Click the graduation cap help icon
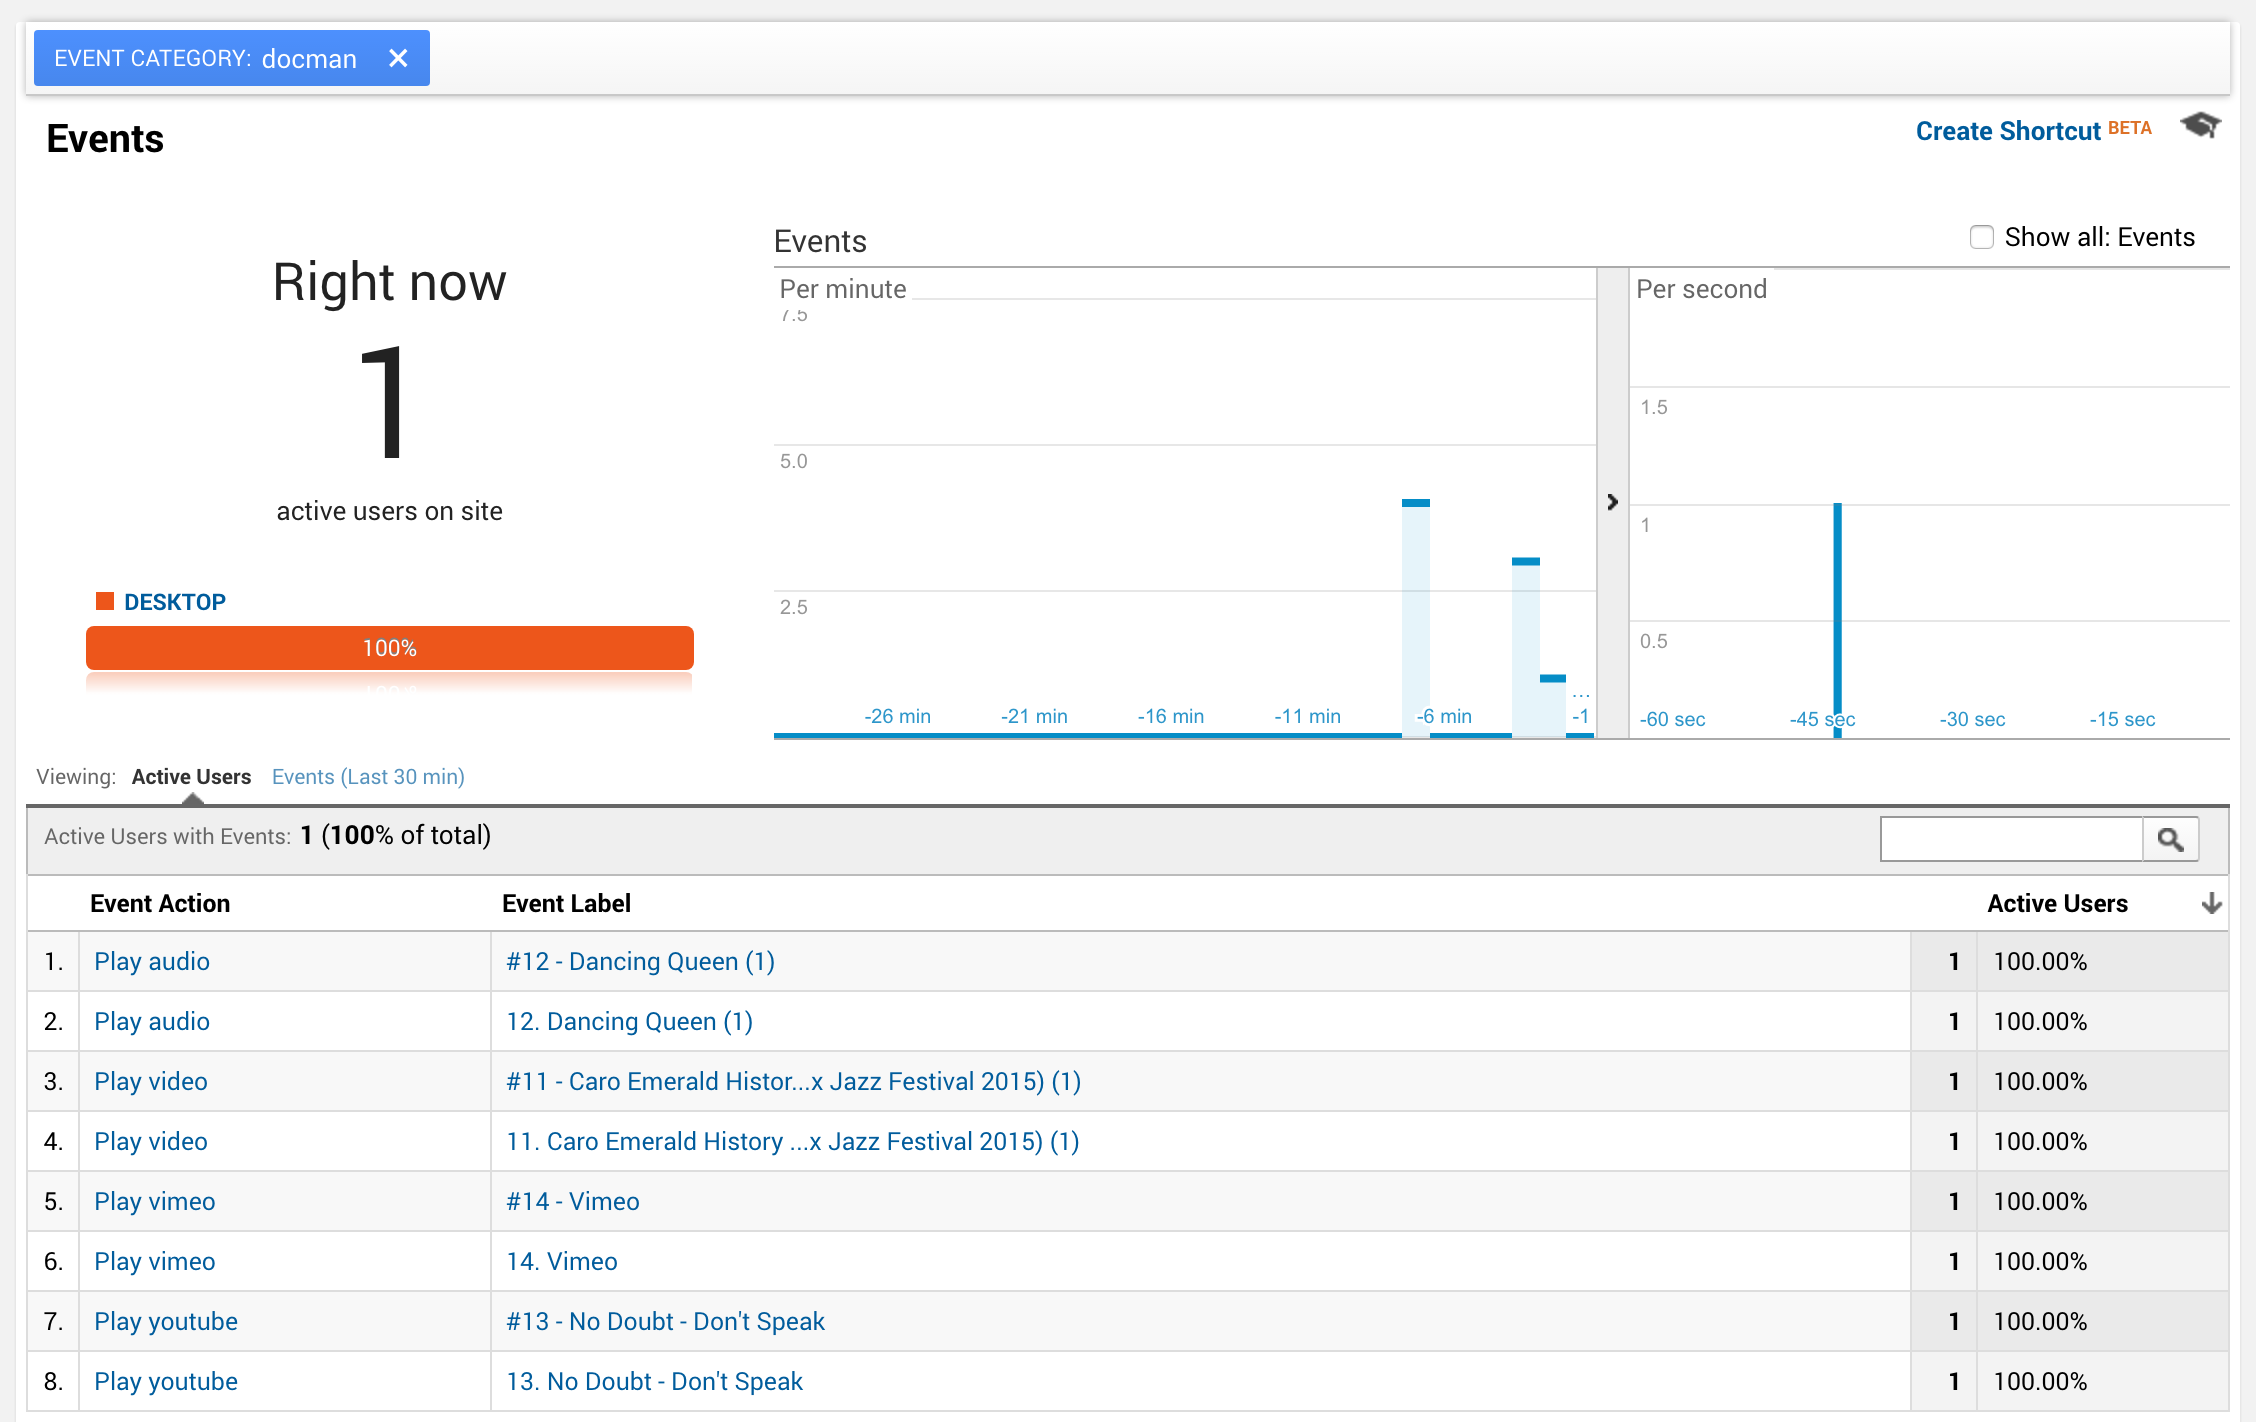This screenshot has width=2256, height=1422. click(2200, 127)
